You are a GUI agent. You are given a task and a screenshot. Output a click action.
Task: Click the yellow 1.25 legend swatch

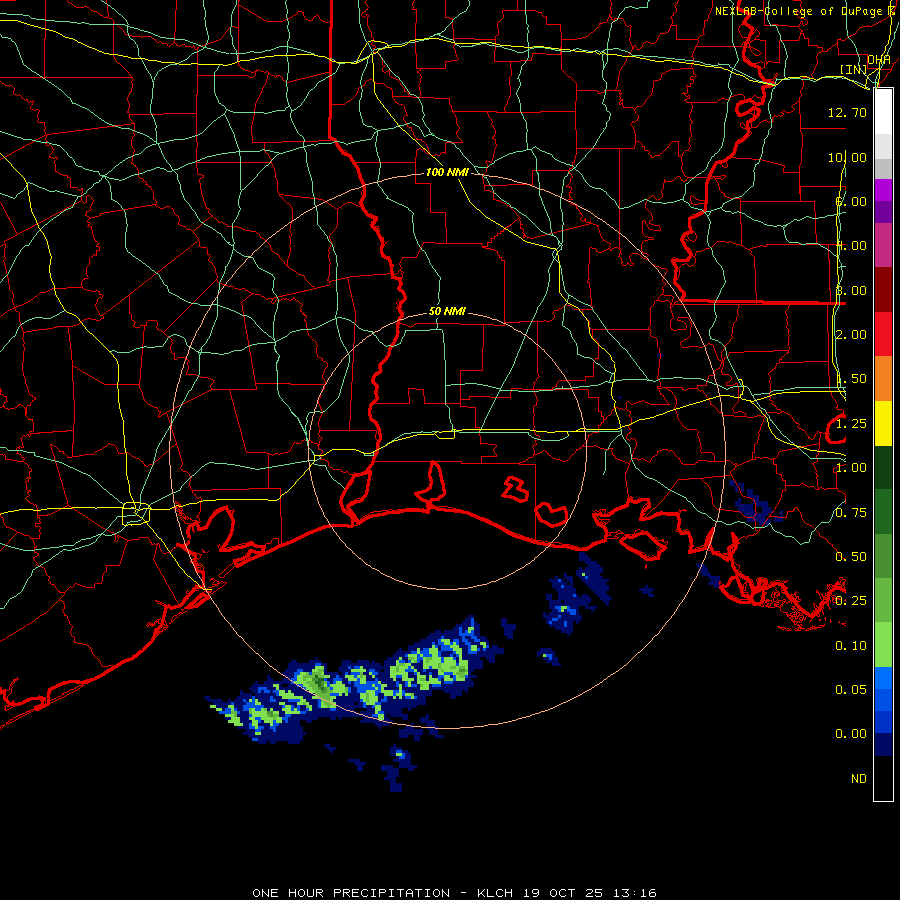883,423
